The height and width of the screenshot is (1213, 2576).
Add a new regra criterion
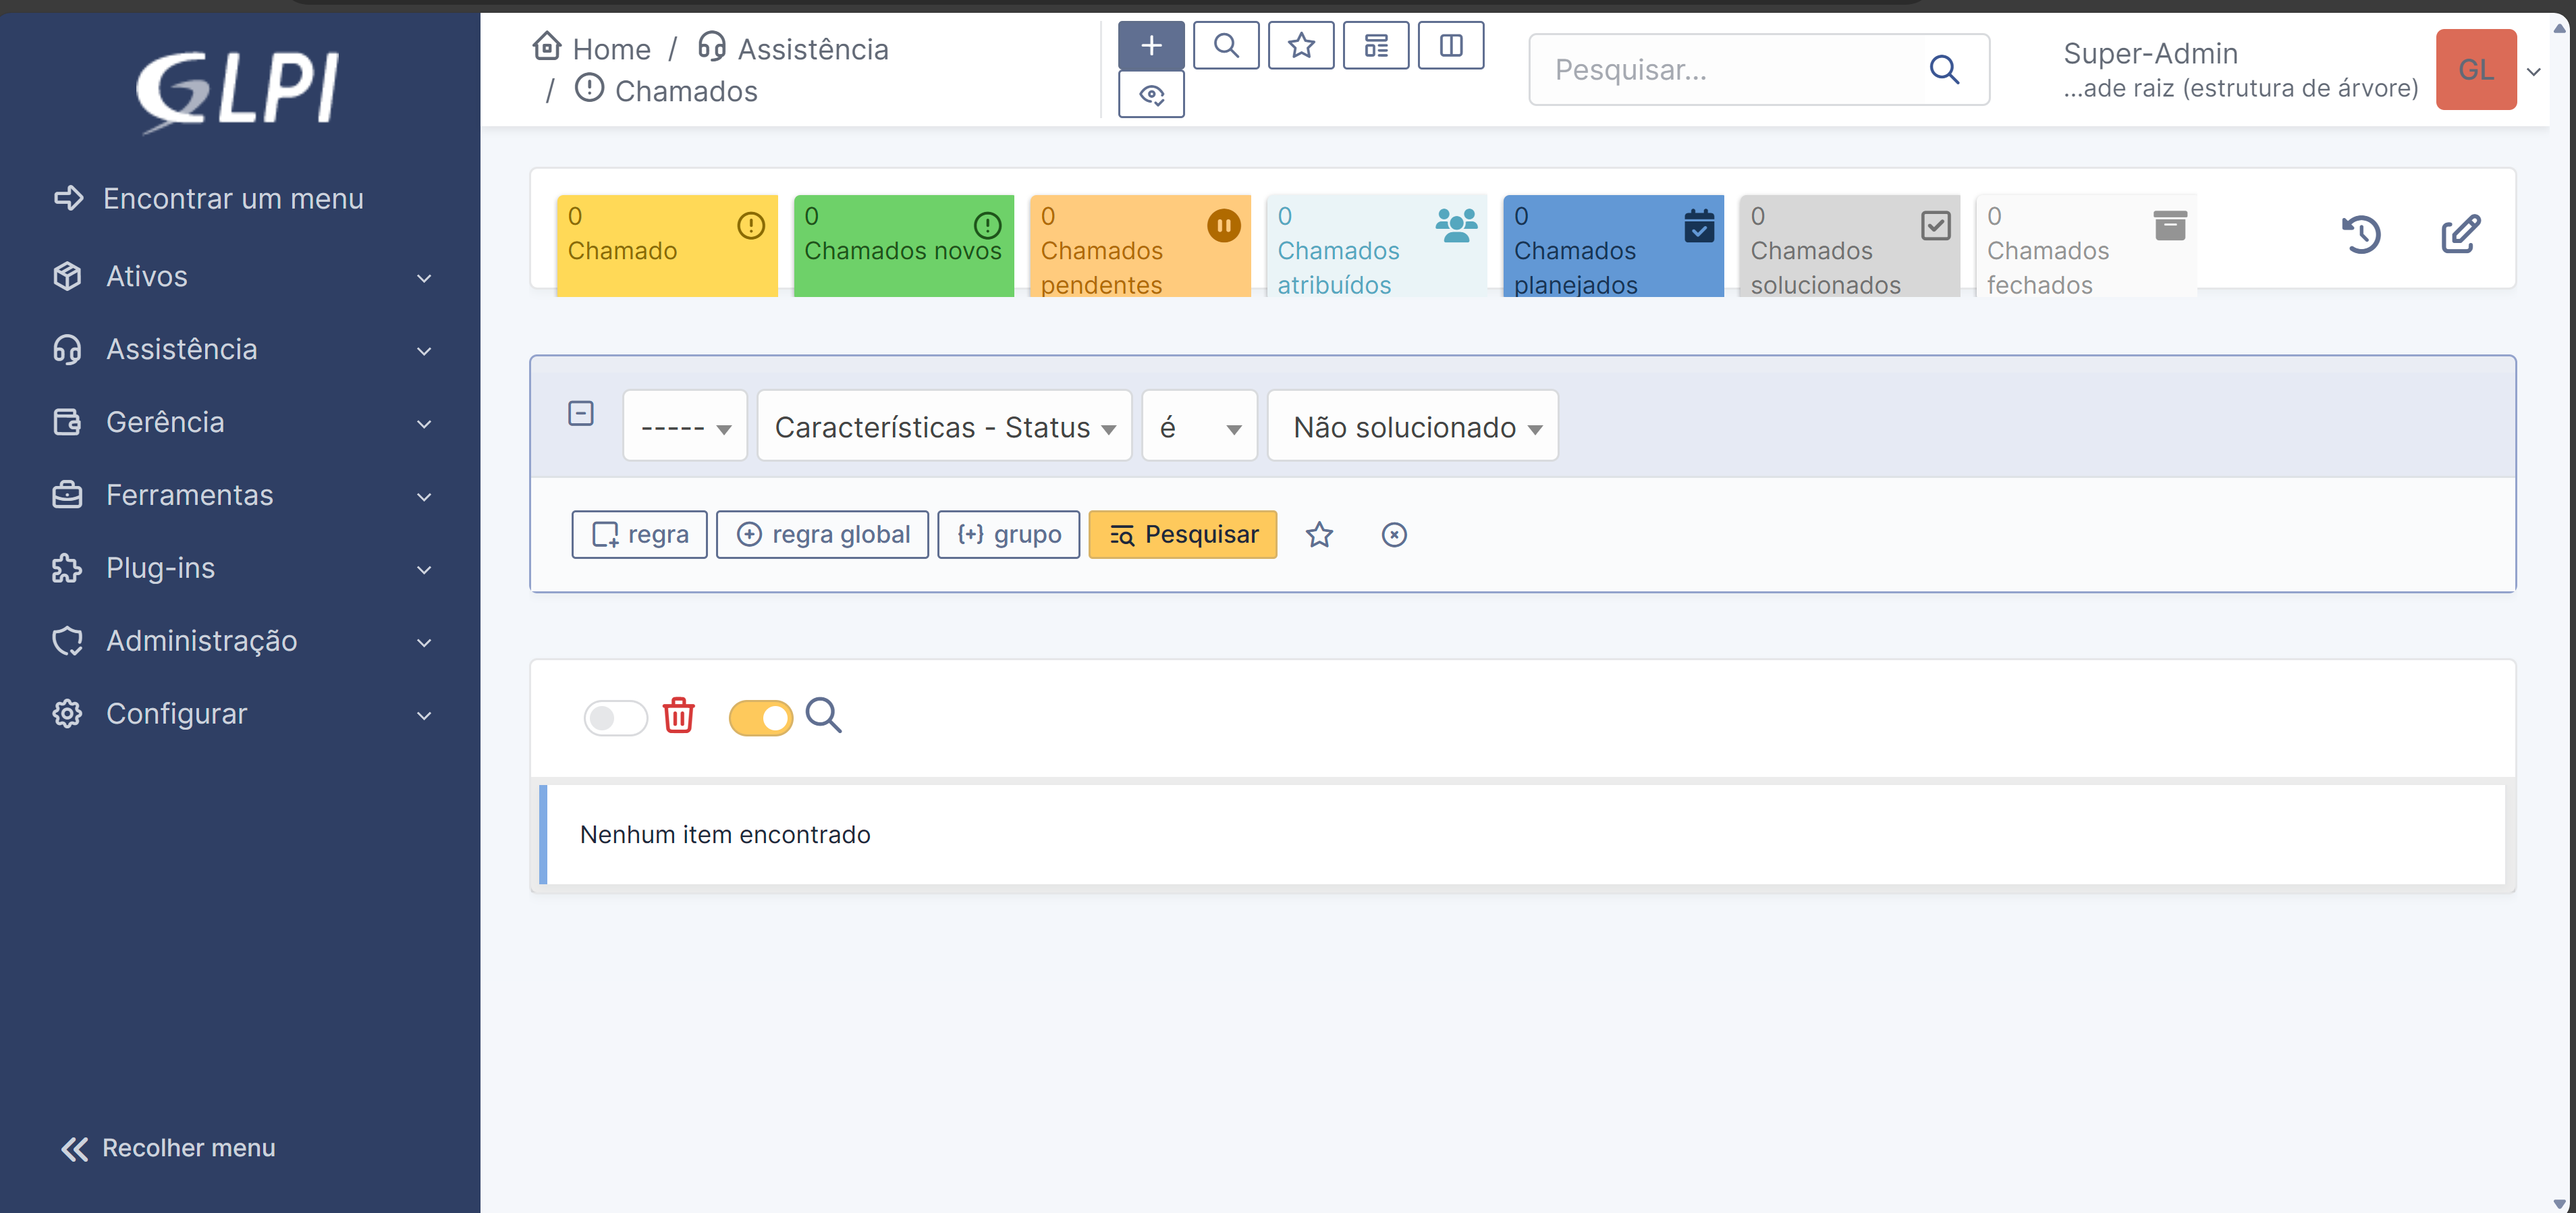click(x=639, y=535)
